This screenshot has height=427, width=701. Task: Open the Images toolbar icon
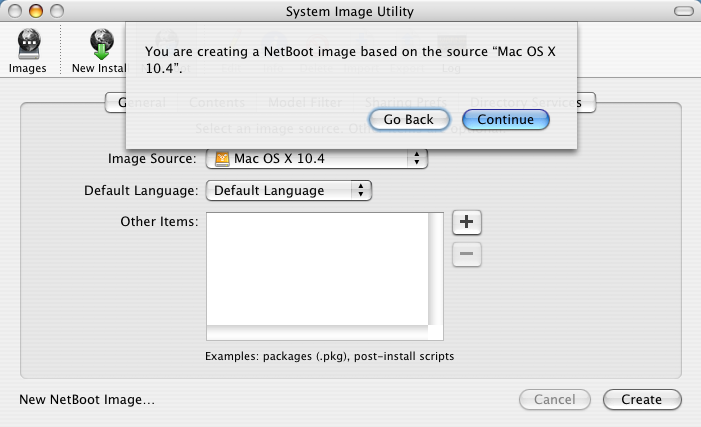point(29,44)
